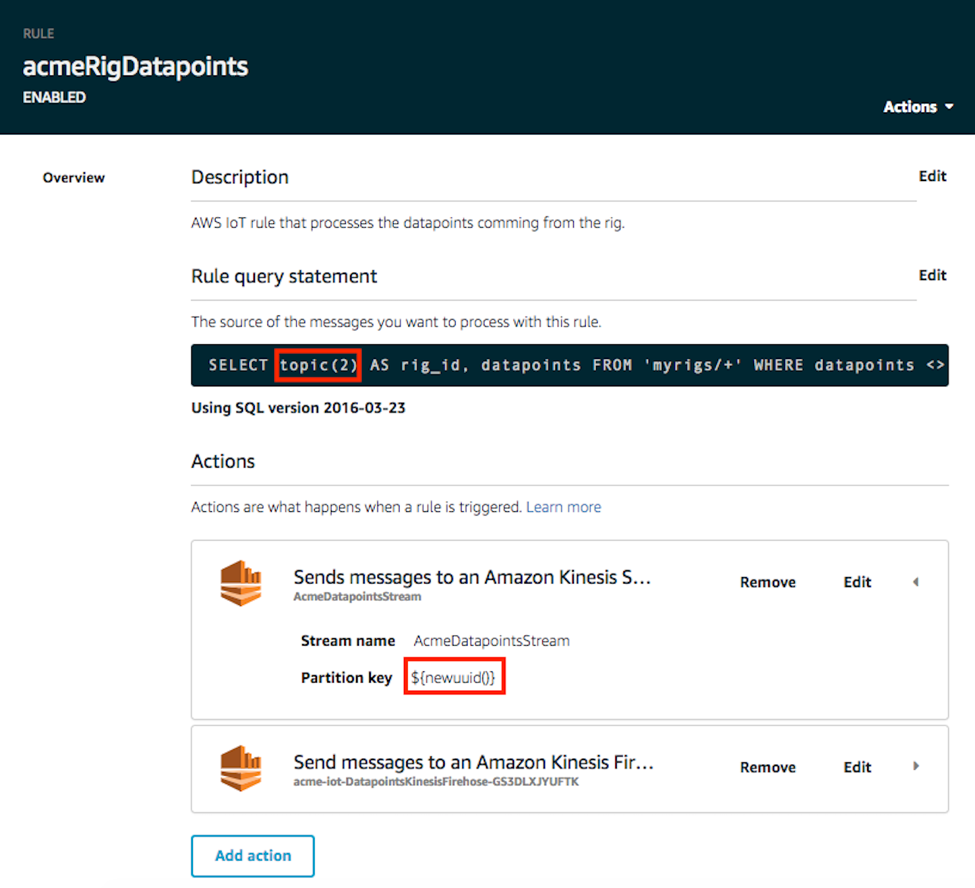The height and width of the screenshot is (888, 975).
Task: Click the Stream name label
Action: (x=348, y=641)
